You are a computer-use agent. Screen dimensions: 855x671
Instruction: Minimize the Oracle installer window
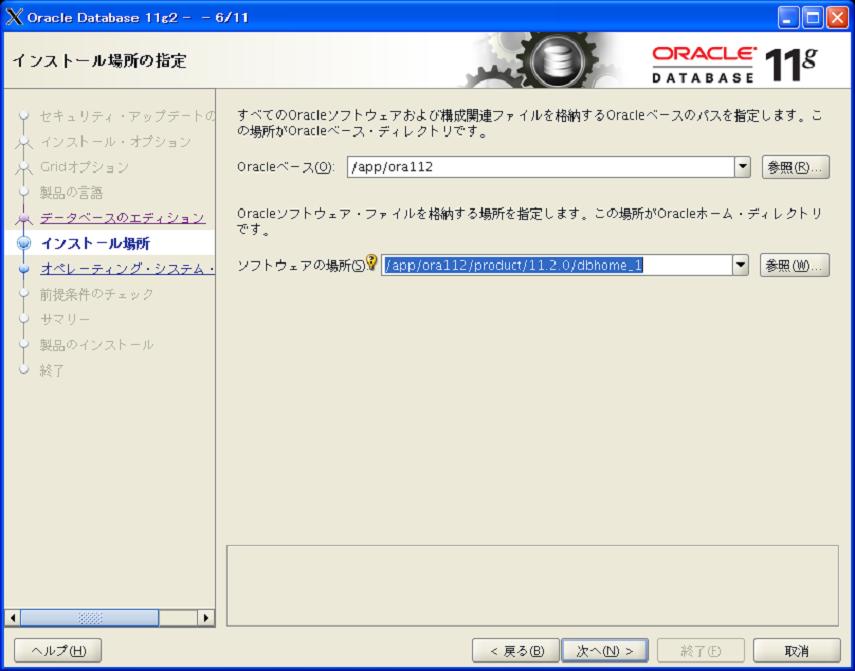[x=787, y=18]
